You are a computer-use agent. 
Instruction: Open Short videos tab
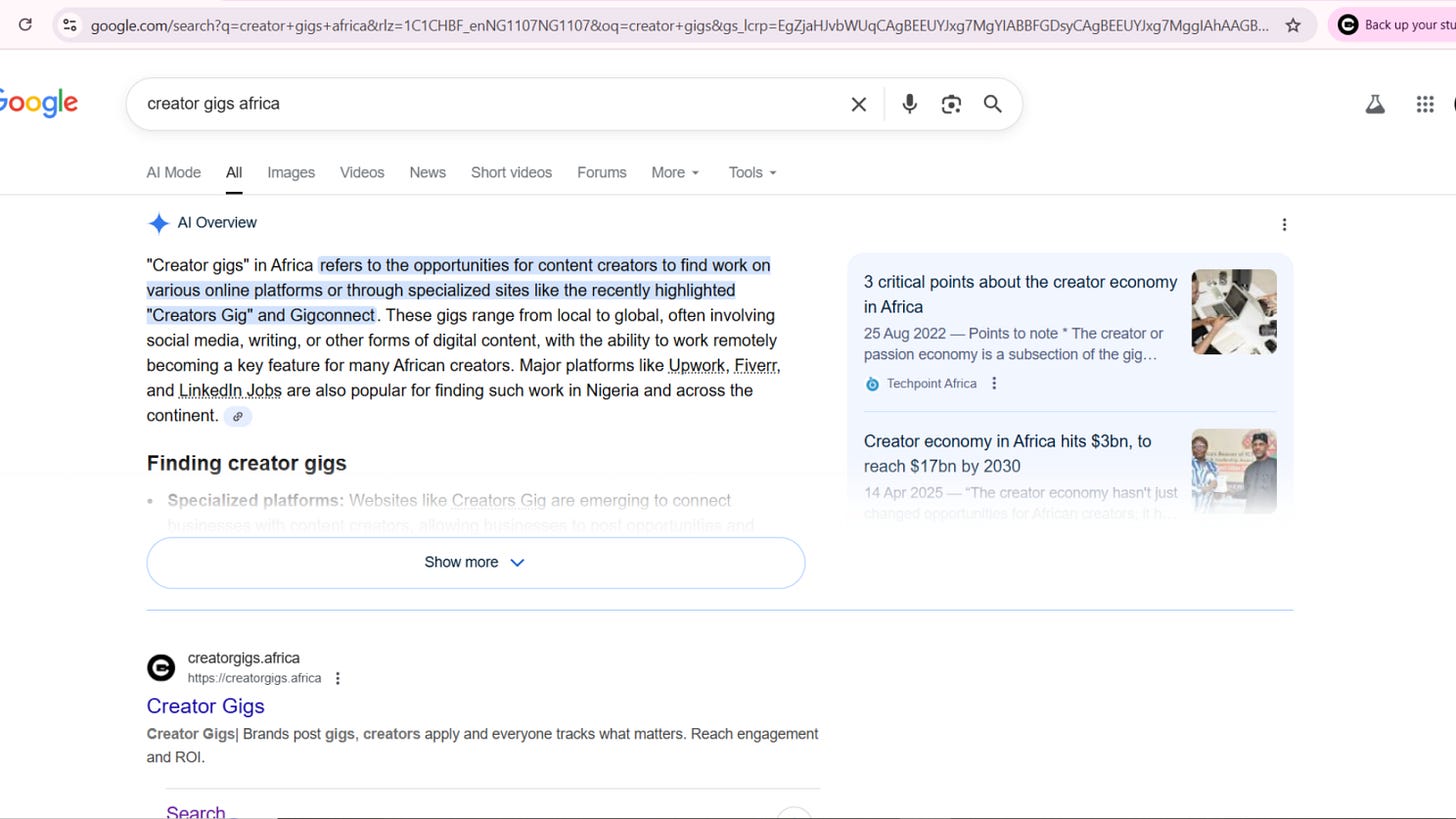[x=511, y=172]
